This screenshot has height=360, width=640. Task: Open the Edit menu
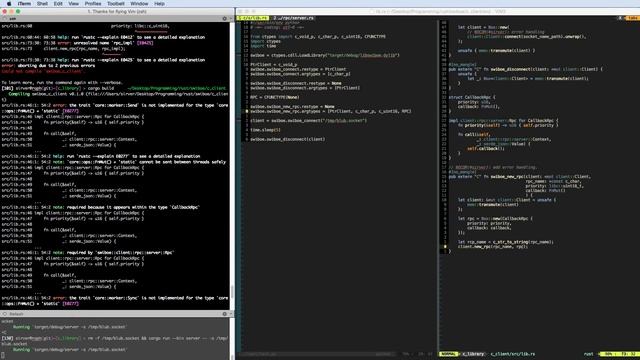pyautogui.click(x=58, y=4)
